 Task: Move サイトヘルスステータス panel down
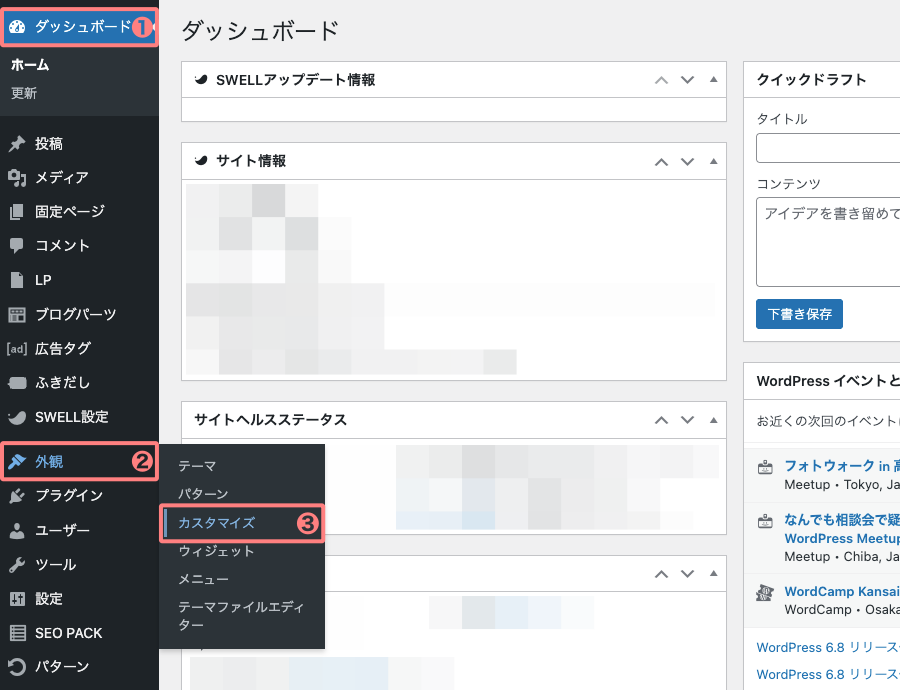[688, 420]
